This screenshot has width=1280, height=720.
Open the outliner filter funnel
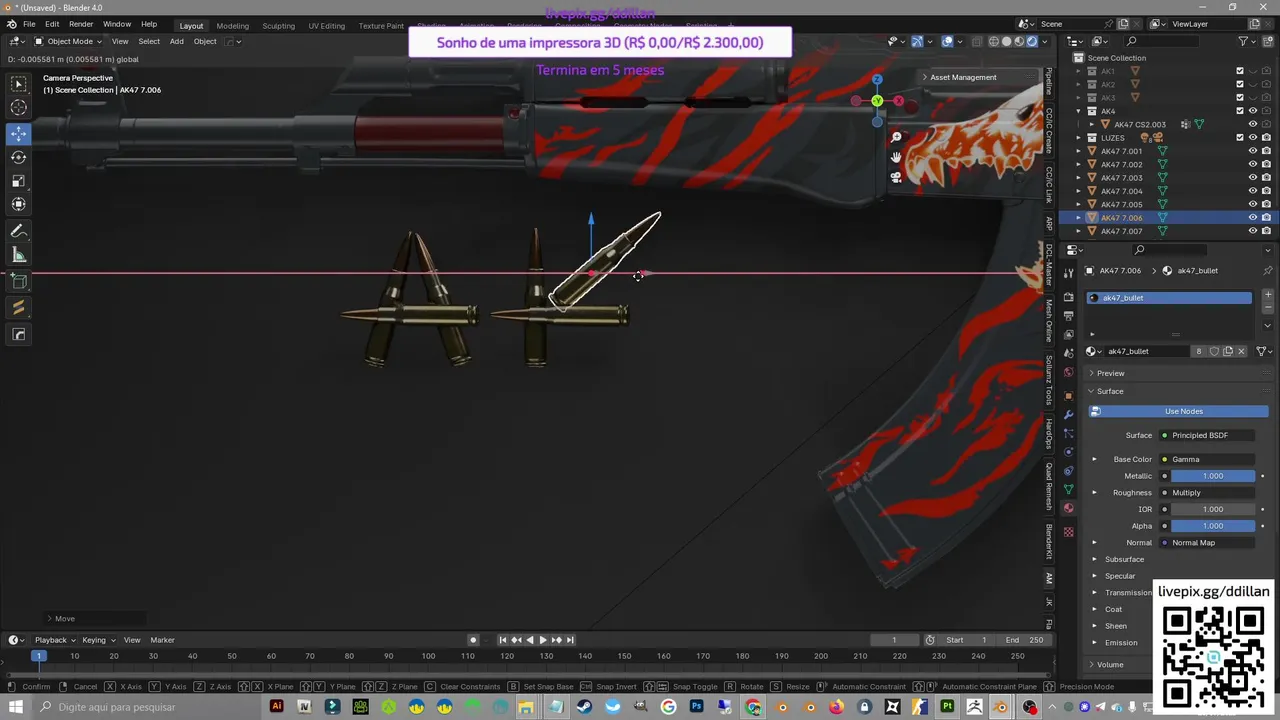tap(1243, 41)
